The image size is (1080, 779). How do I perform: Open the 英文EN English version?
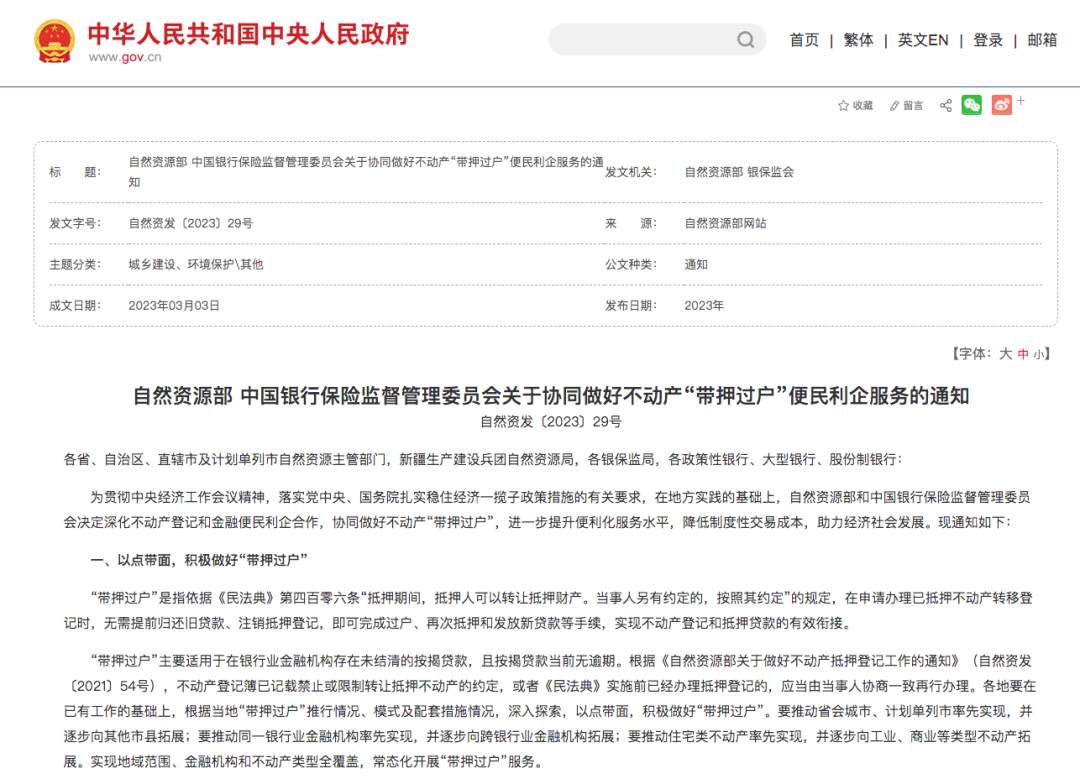[923, 40]
